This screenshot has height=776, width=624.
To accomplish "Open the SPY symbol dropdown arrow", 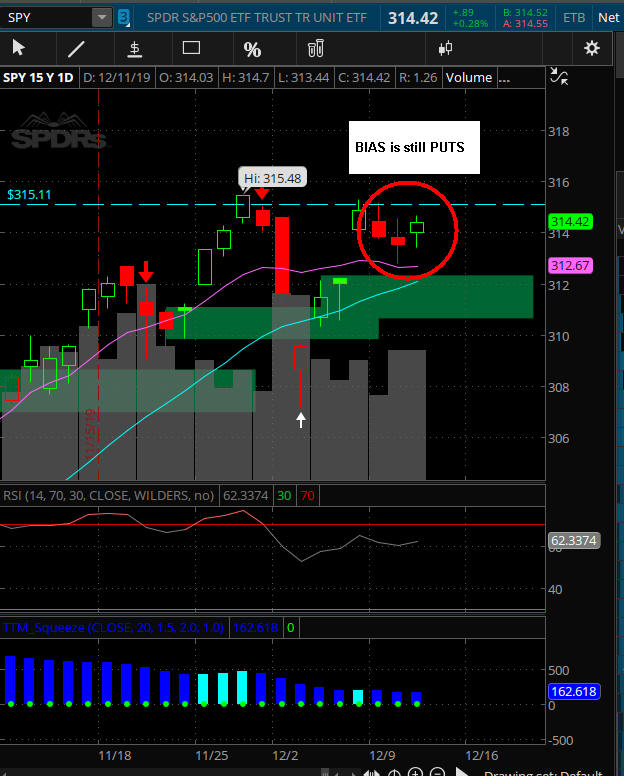I will [102, 18].
